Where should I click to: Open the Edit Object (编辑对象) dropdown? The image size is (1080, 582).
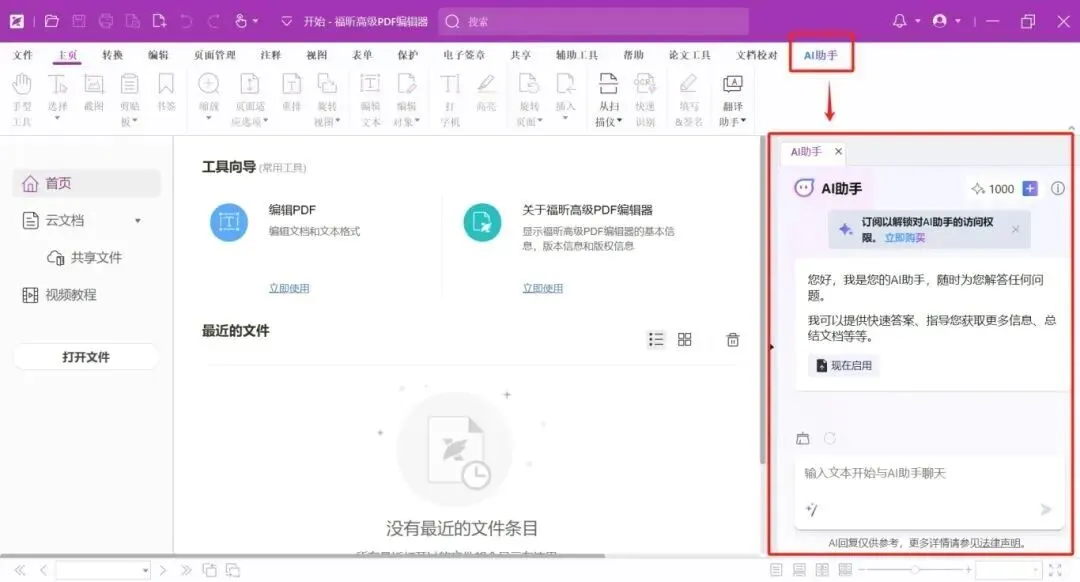tap(417, 121)
